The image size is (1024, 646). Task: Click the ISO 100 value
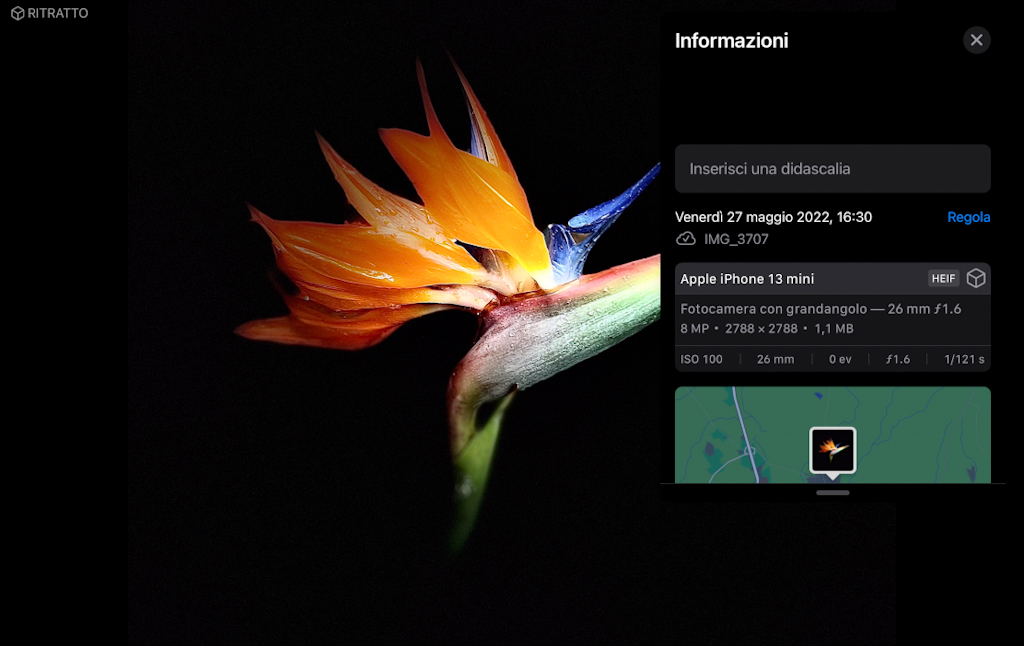point(701,359)
